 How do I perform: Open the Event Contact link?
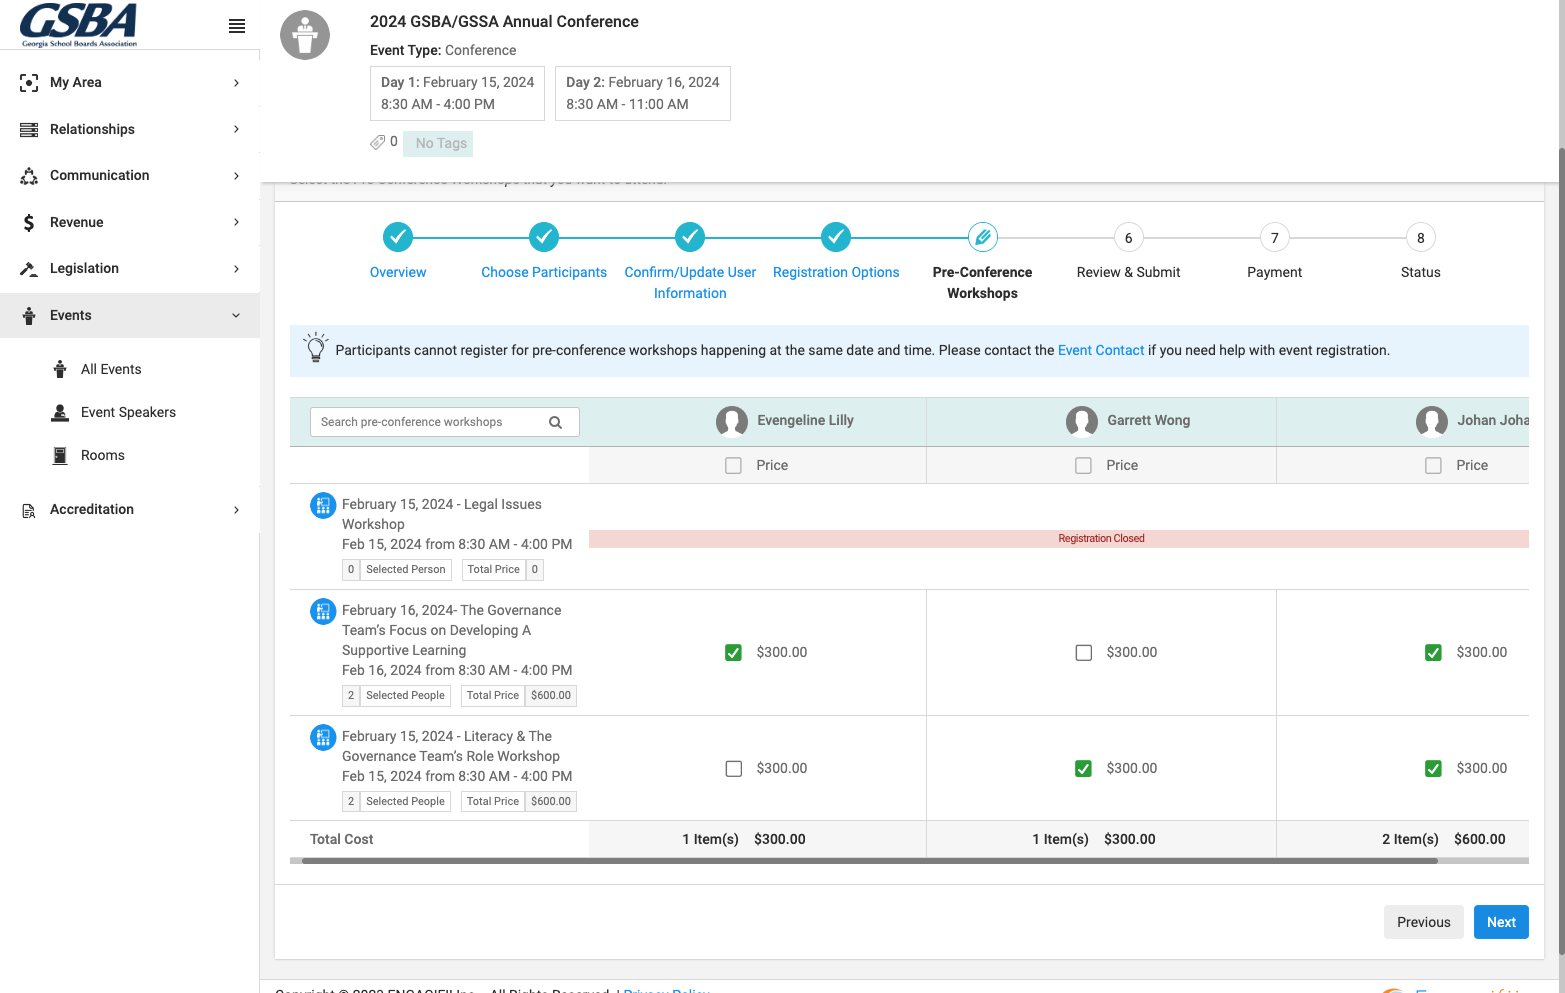1101,351
